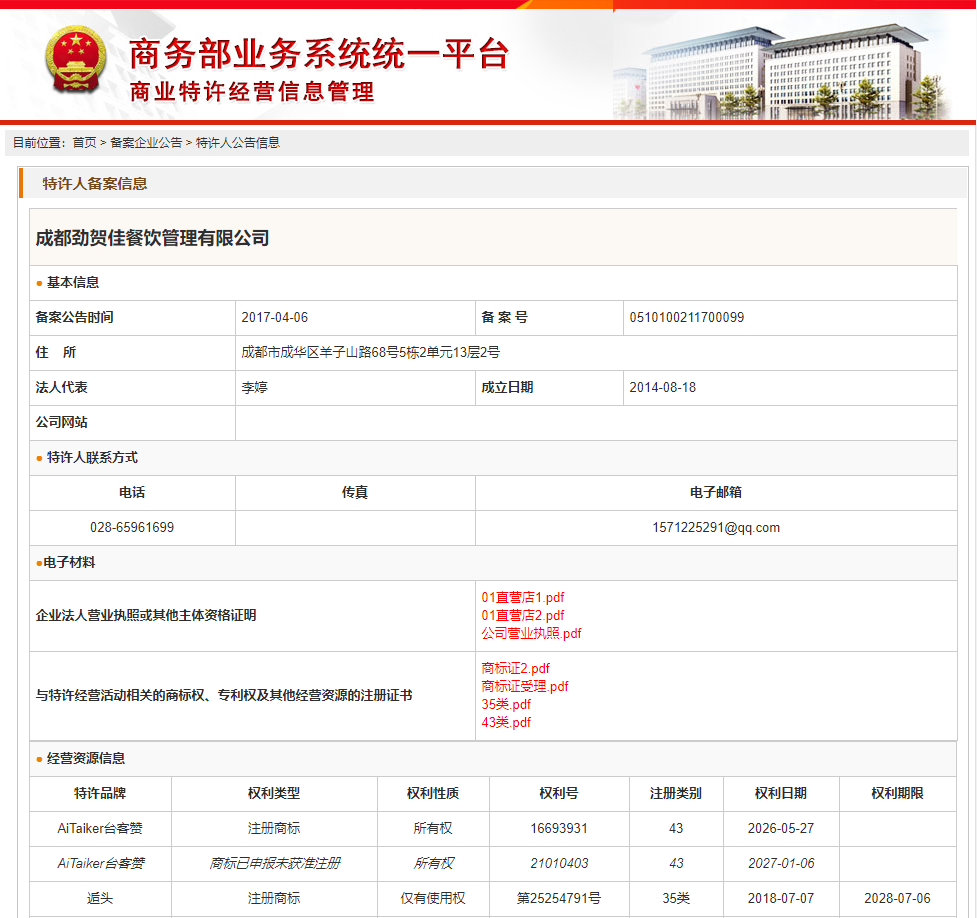
Task: Click the 权利性质 column header
Action: [x=433, y=793]
